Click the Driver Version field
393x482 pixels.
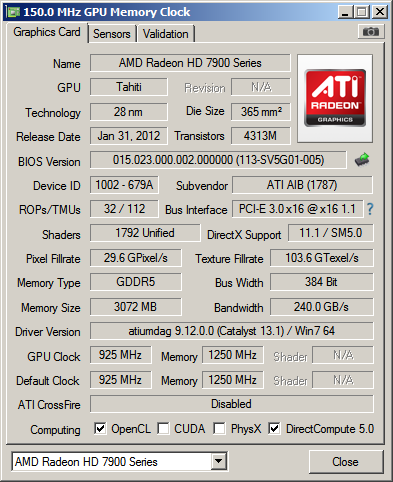point(232,331)
